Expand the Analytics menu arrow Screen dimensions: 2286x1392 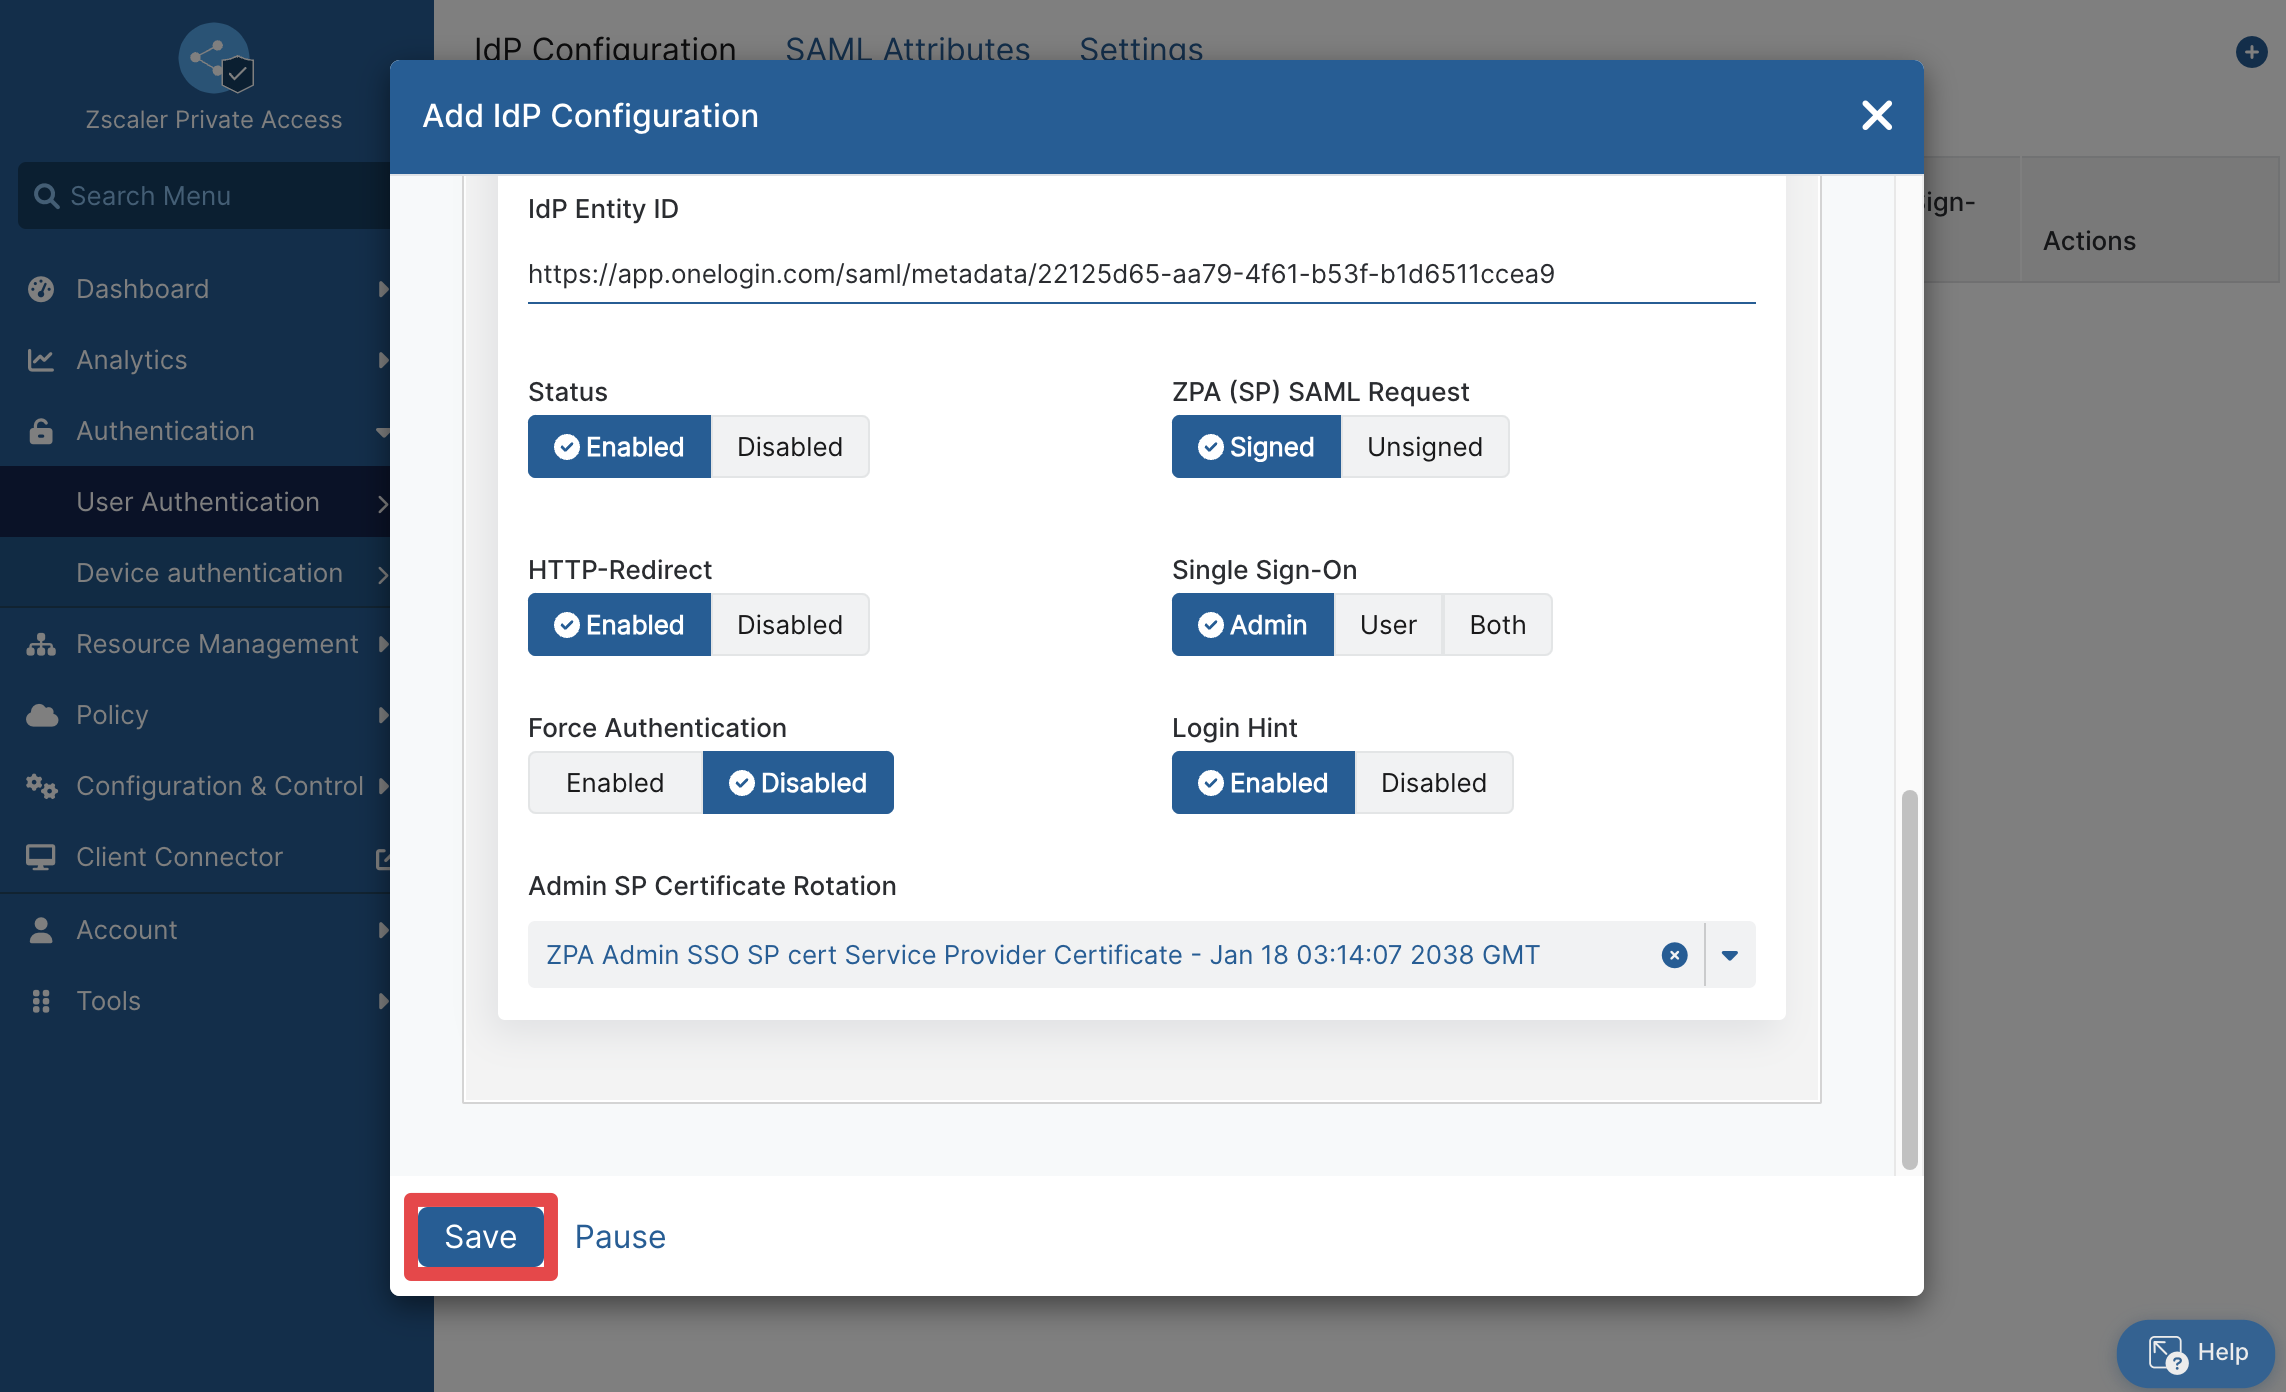tap(383, 360)
